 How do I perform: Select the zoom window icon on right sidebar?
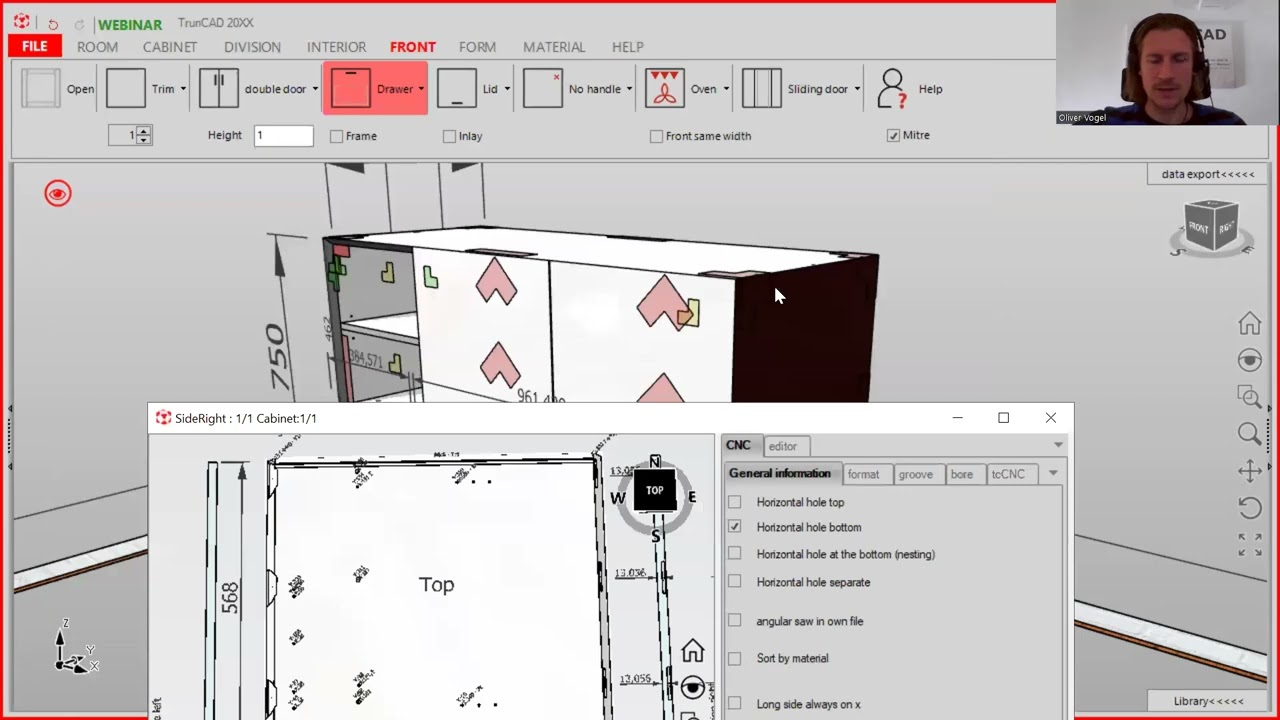(1250, 397)
